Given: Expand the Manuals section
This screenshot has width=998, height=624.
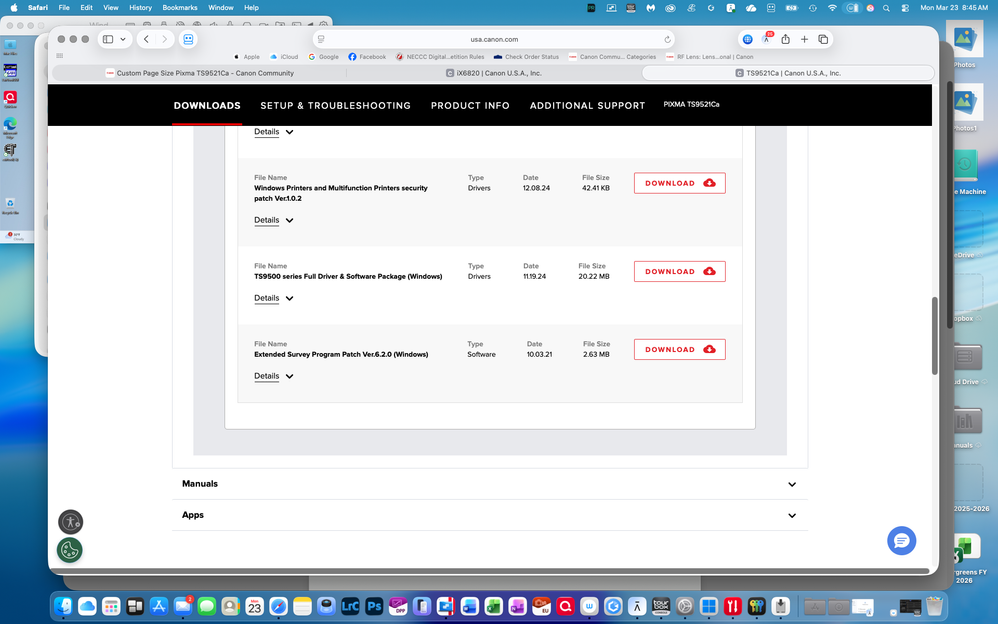Looking at the screenshot, I should pos(490,484).
